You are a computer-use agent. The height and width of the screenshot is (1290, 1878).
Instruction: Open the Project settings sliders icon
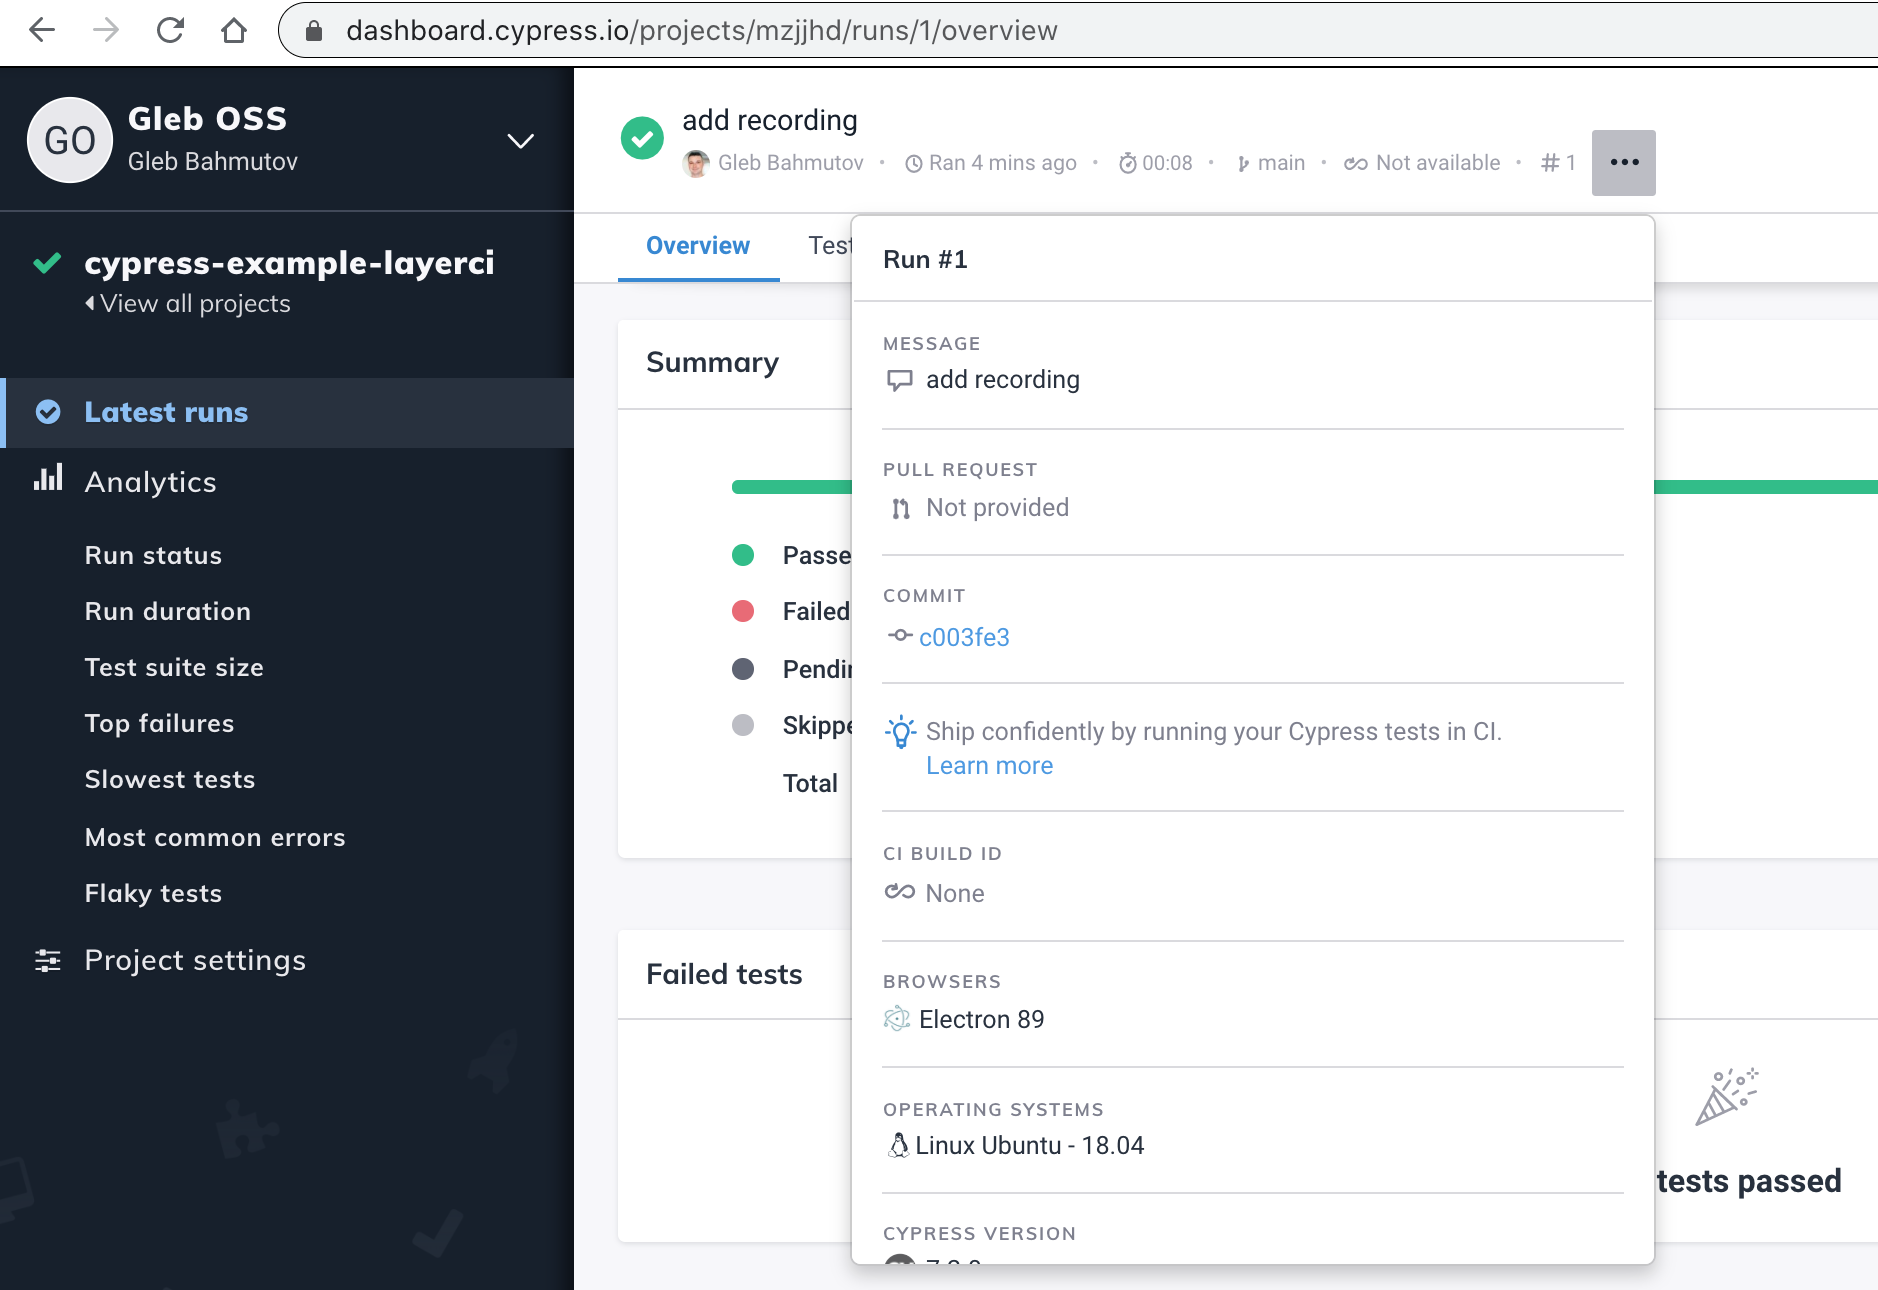(x=48, y=959)
